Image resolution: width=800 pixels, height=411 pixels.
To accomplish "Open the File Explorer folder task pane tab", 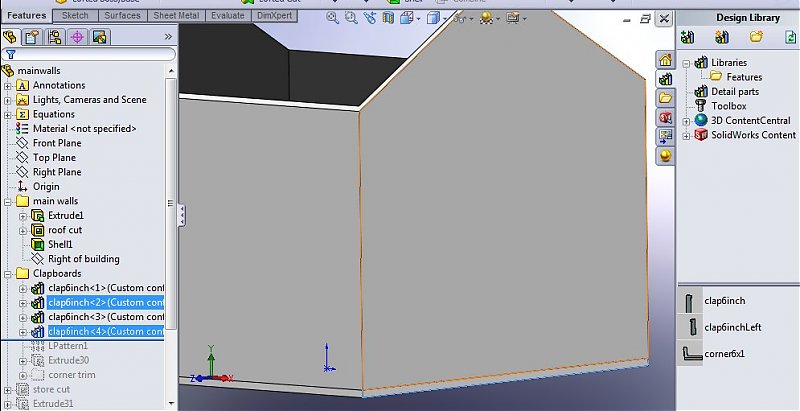I will pyautogui.click(x=665, y=97).
